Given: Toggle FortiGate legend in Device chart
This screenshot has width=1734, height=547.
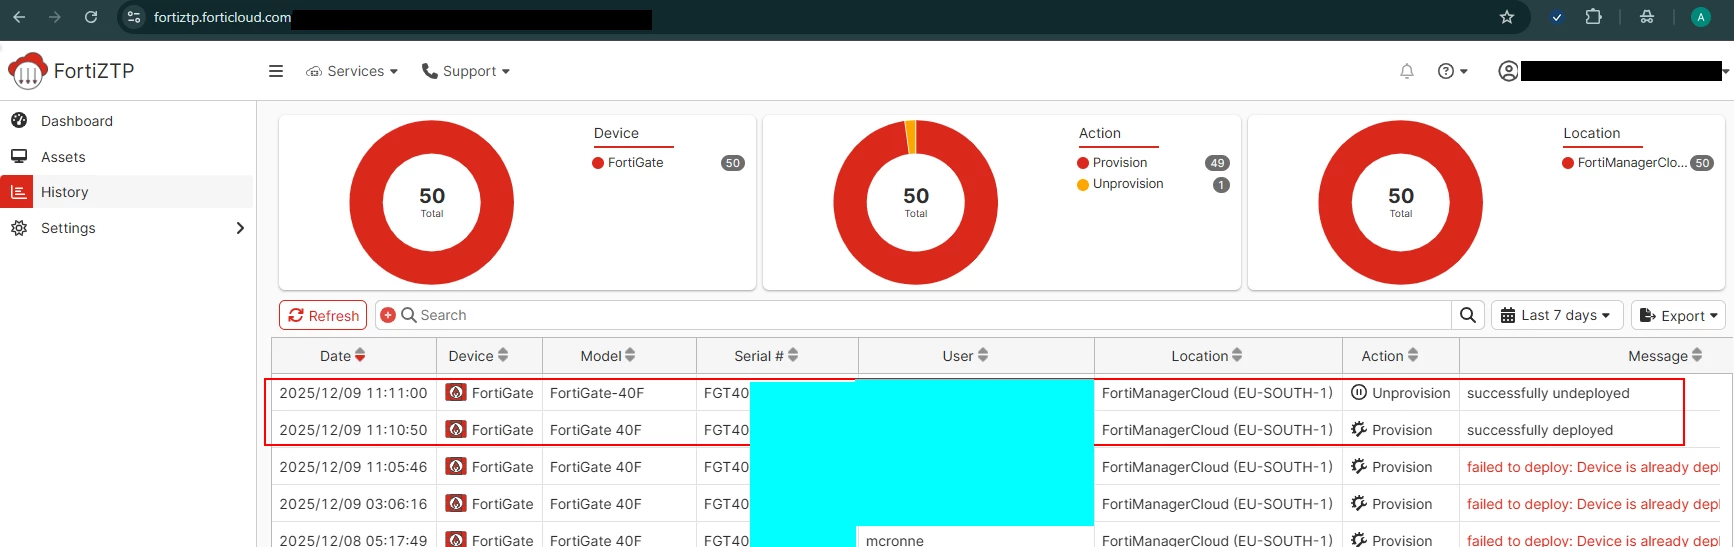Looking at the screenshot, I should point(628,163).
